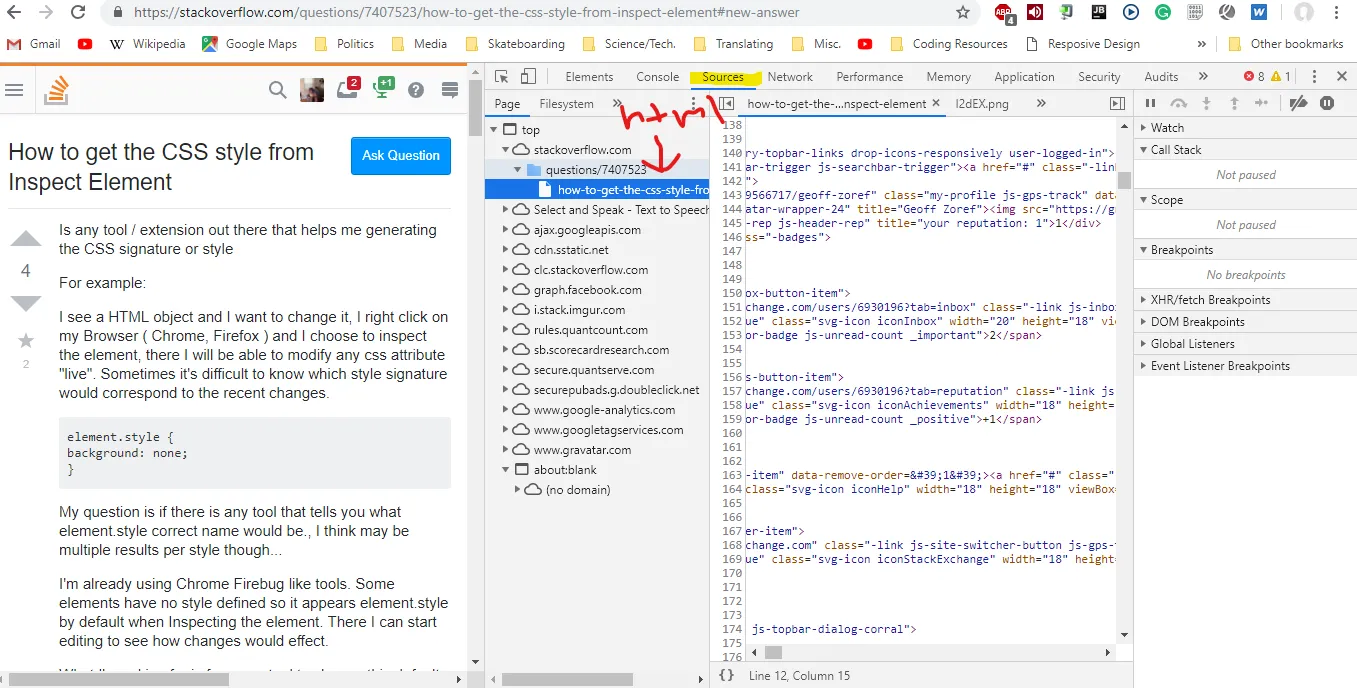Open the I2dEX.png file tab

coord(982,103)
